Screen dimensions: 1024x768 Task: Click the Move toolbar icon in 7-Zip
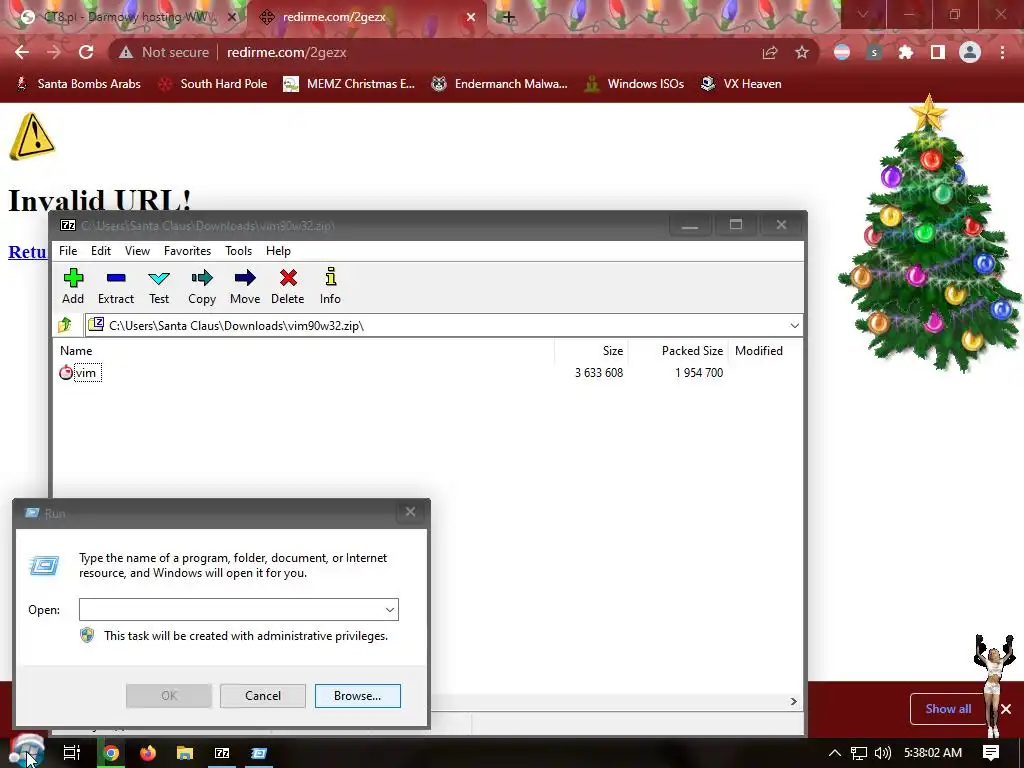(x=245, y=286)
